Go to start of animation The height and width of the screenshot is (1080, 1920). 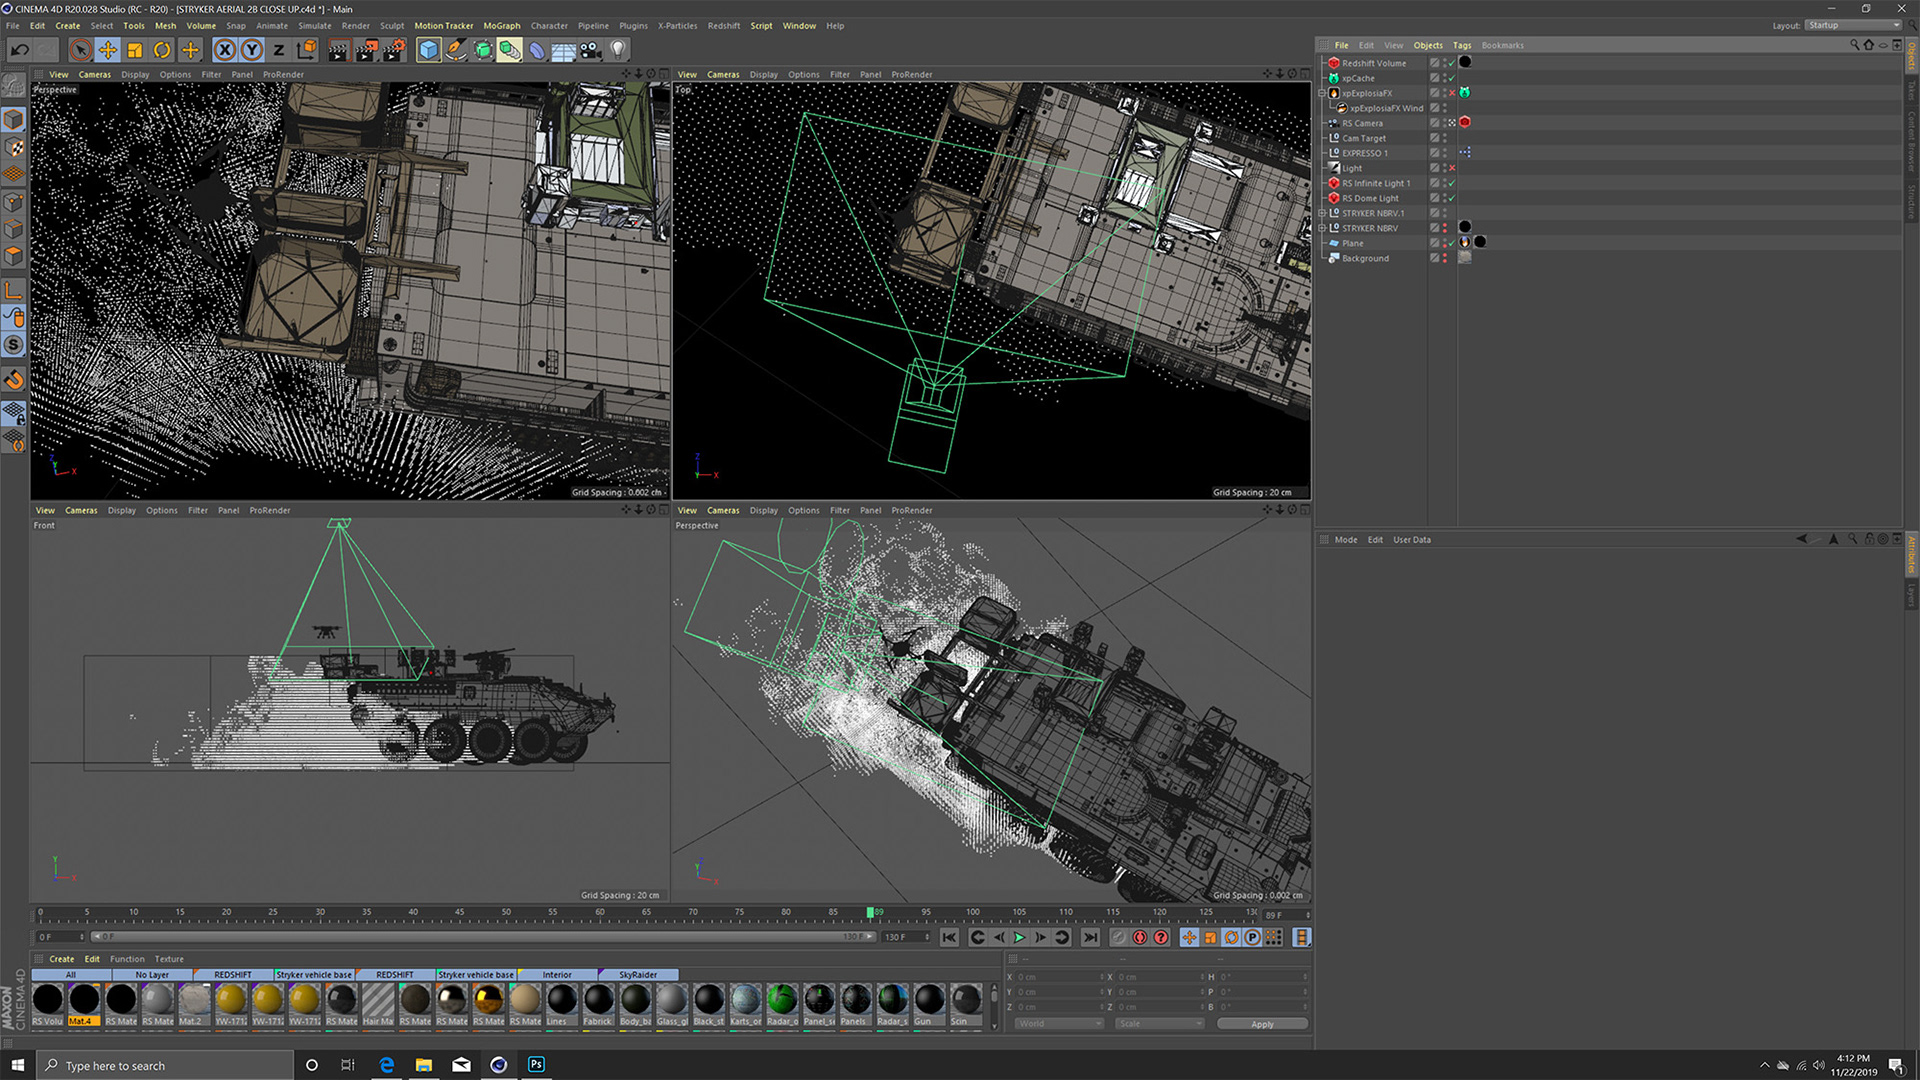click(x=949, y=938)
